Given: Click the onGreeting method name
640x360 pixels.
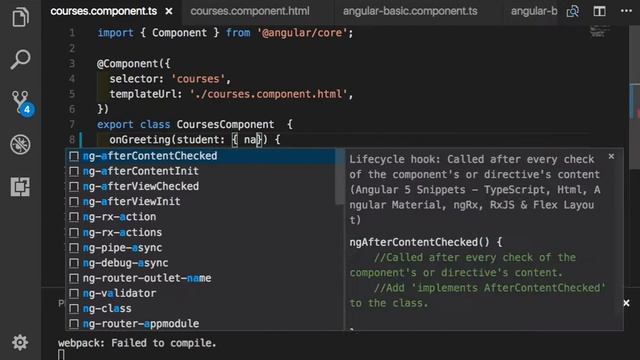Looking at the screenshot, I should (140, 140).
